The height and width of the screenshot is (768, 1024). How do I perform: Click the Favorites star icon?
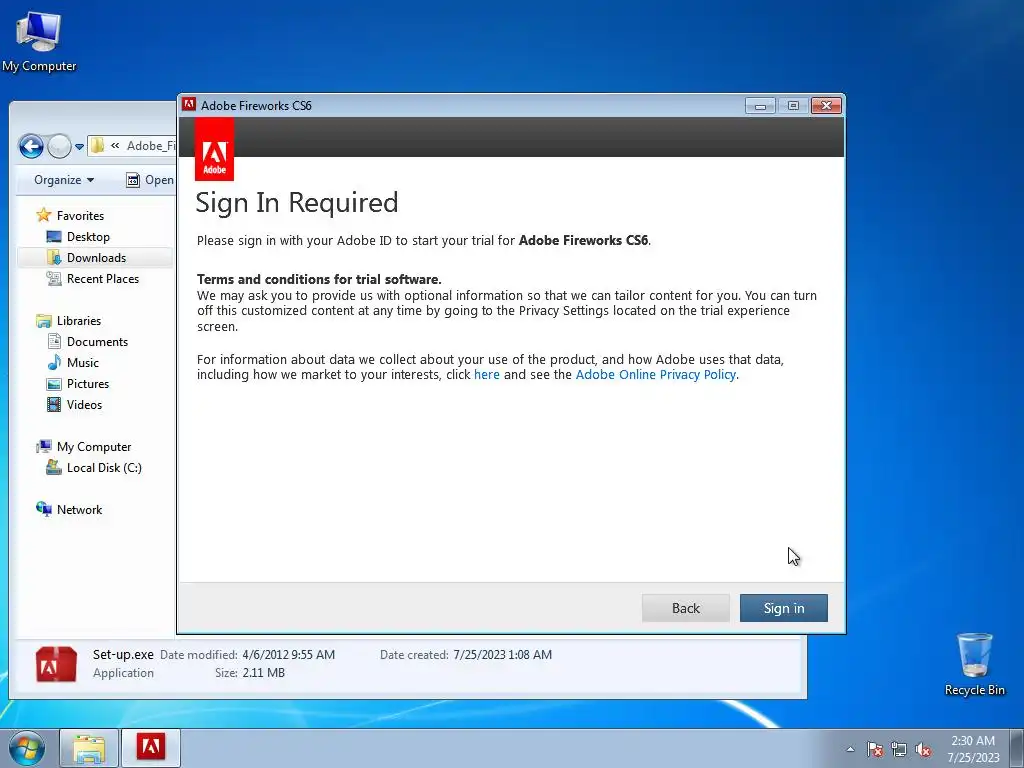pyautogui.click(x=44, y=215)
